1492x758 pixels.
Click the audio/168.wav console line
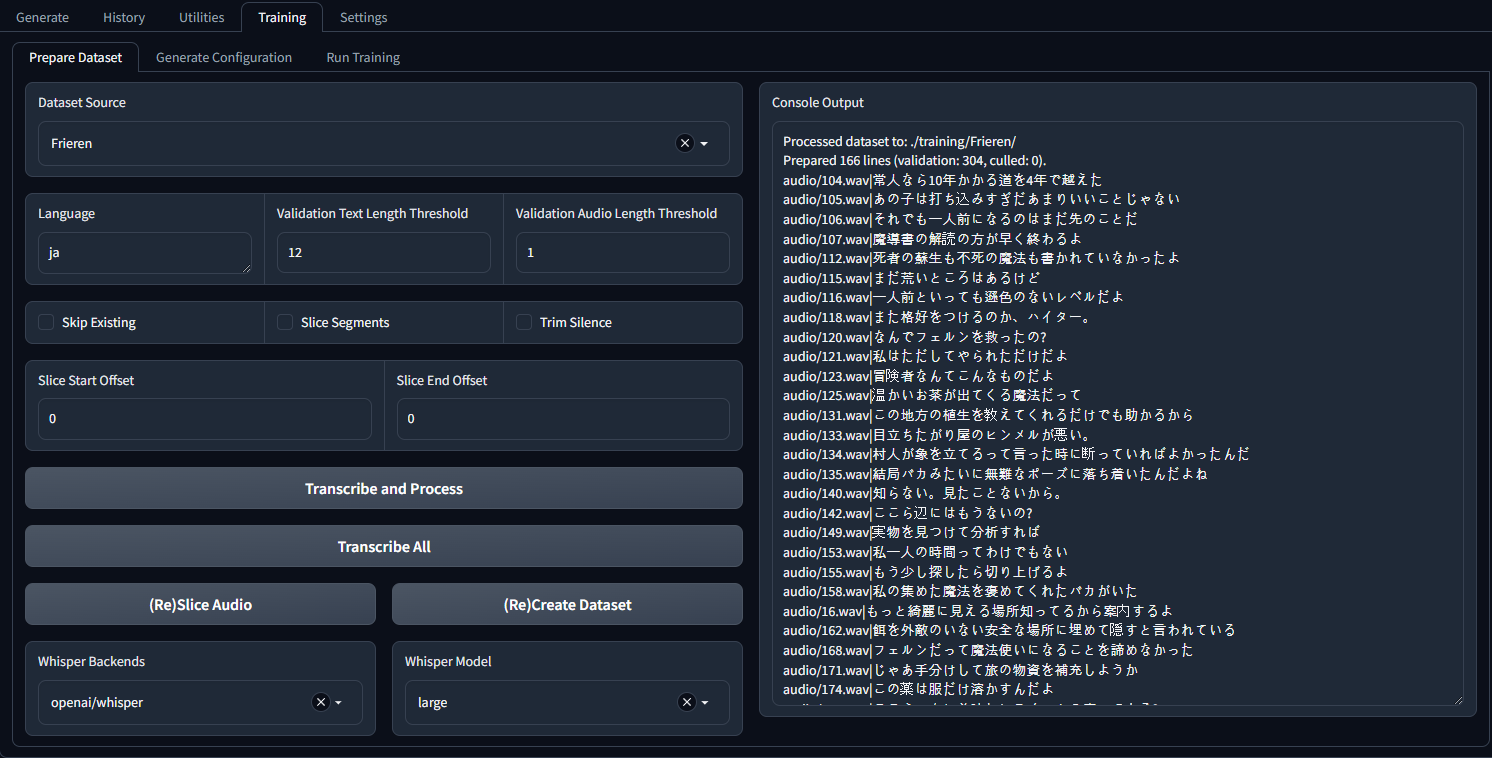988,650
